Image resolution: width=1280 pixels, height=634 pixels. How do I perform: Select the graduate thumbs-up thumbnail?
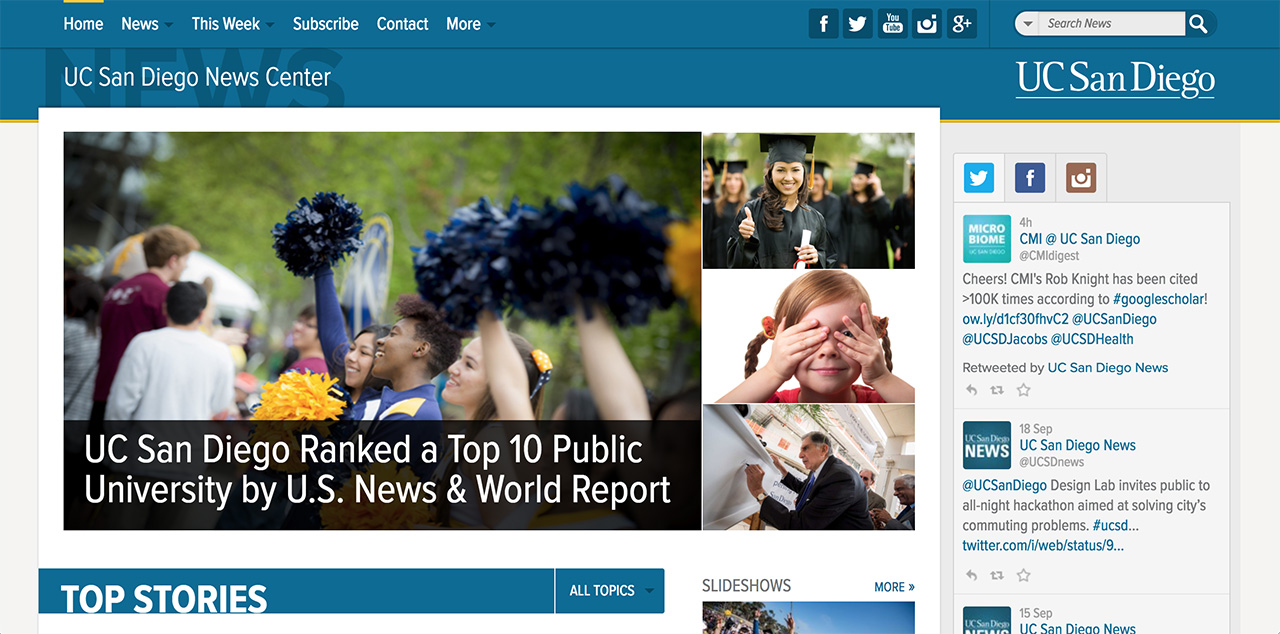(x=809, y=201)
